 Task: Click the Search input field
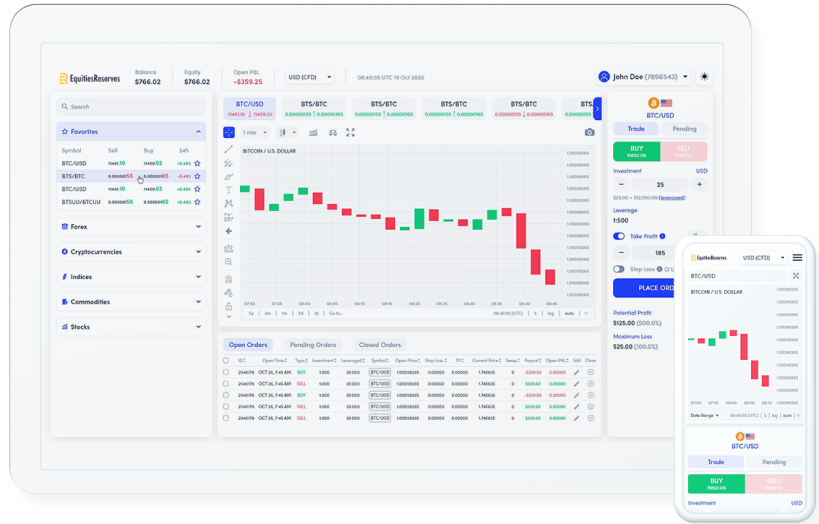pos(131,107)
